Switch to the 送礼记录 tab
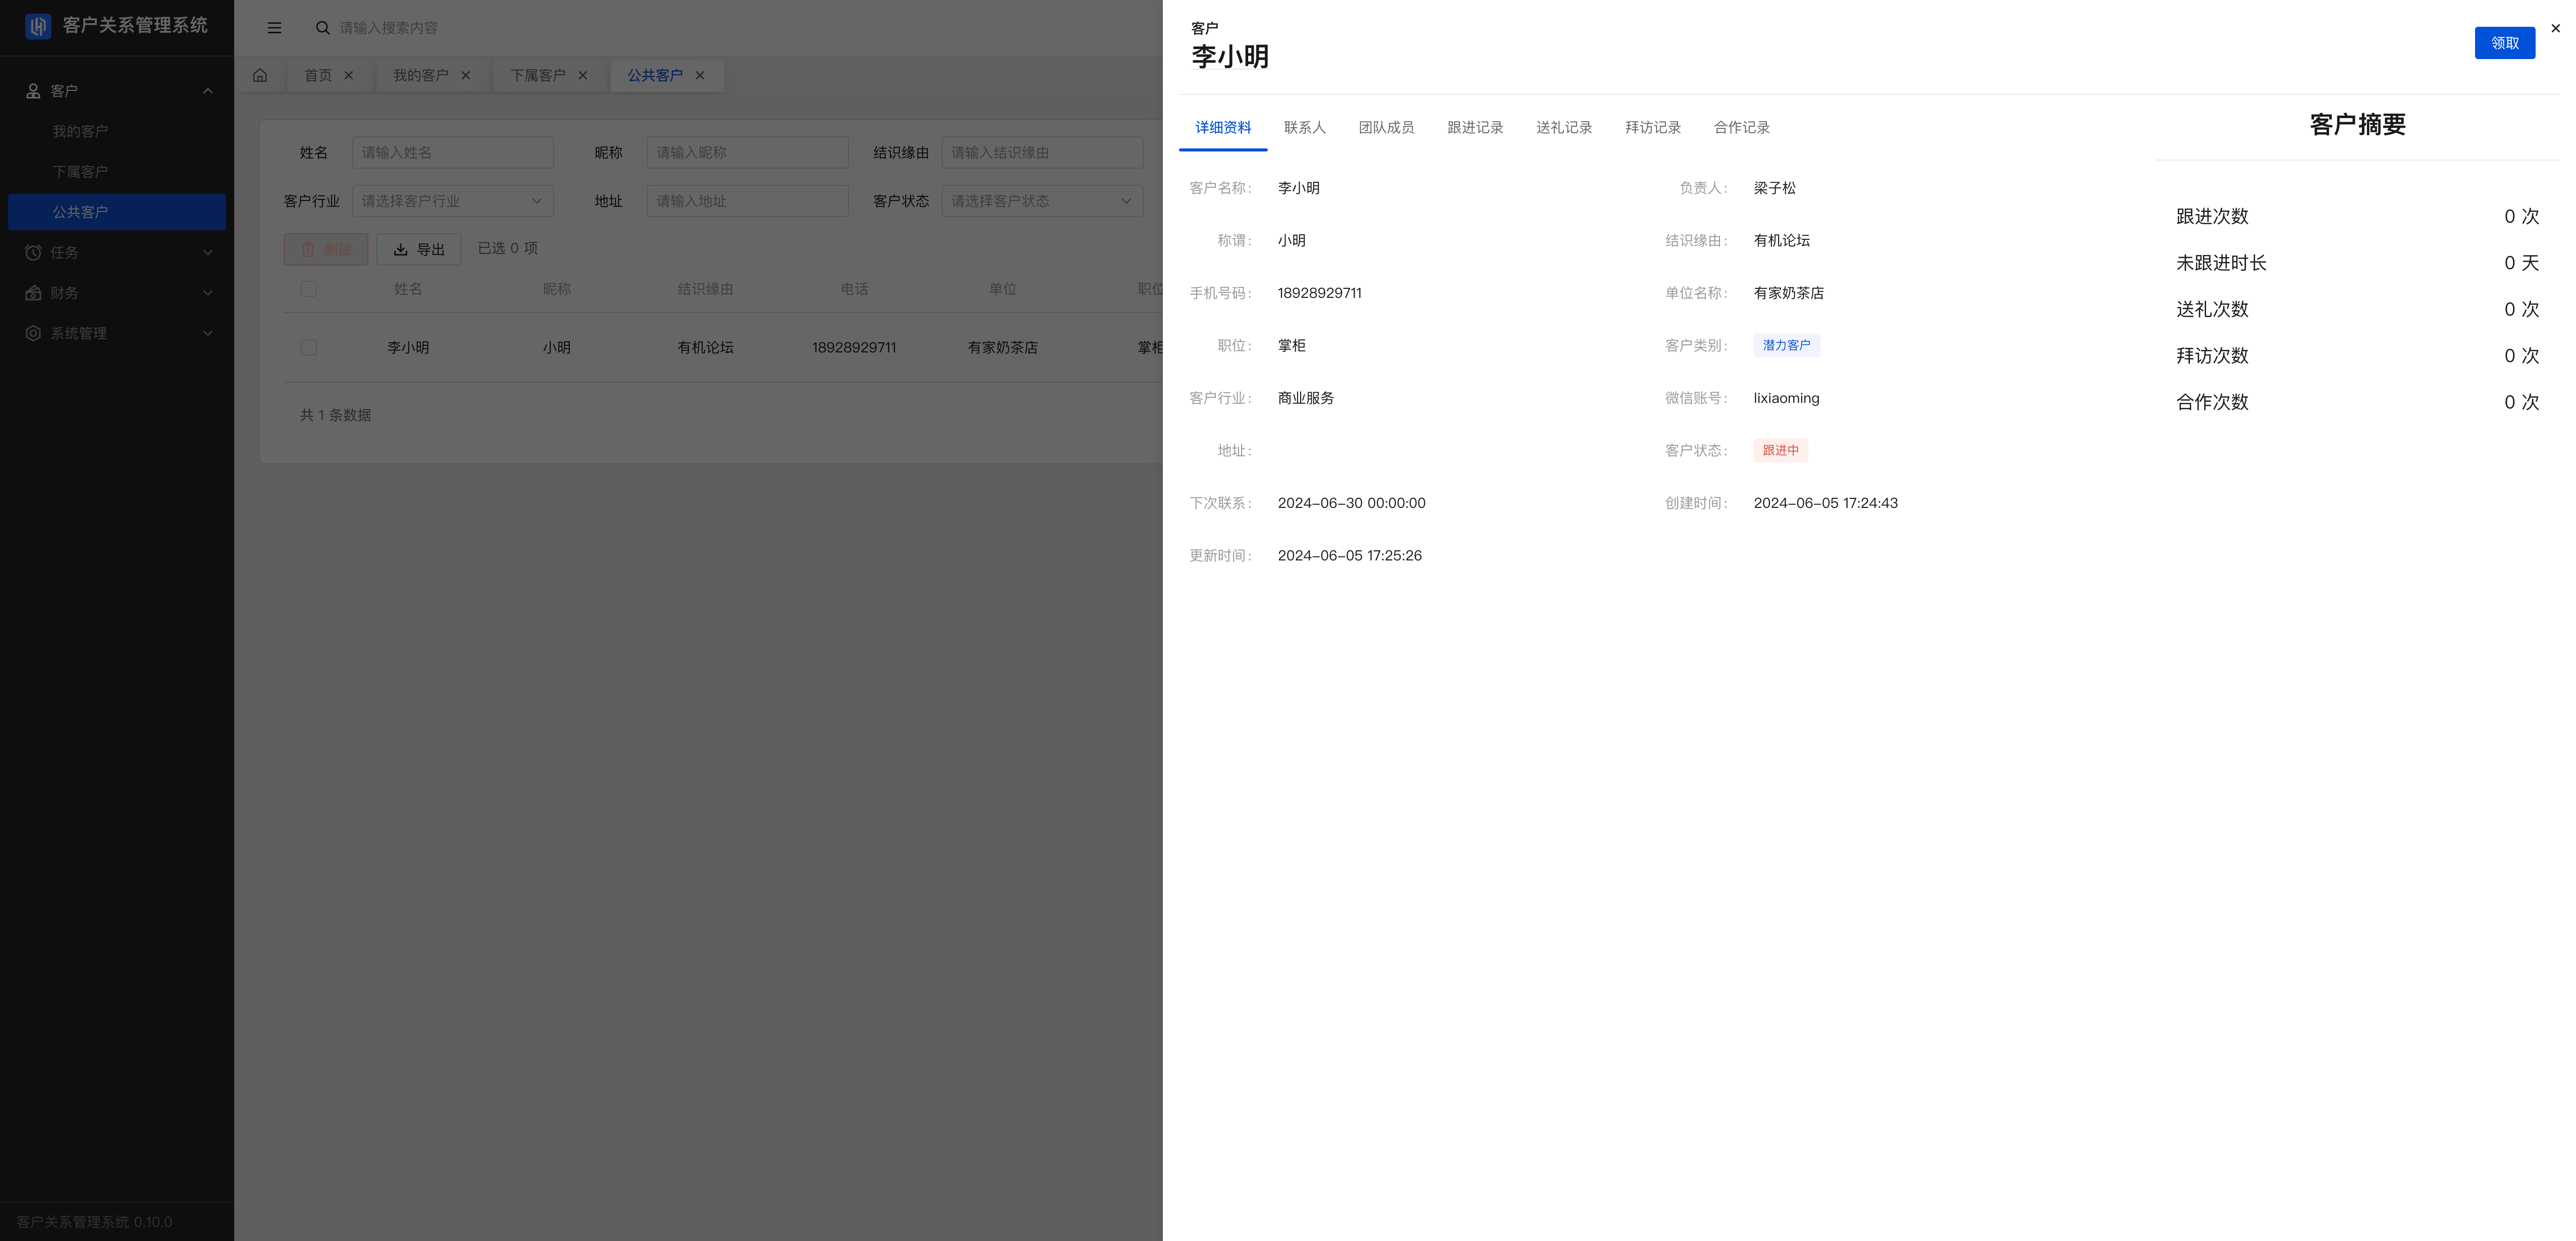2576x1241 pixels. [x=1564, y=128]
